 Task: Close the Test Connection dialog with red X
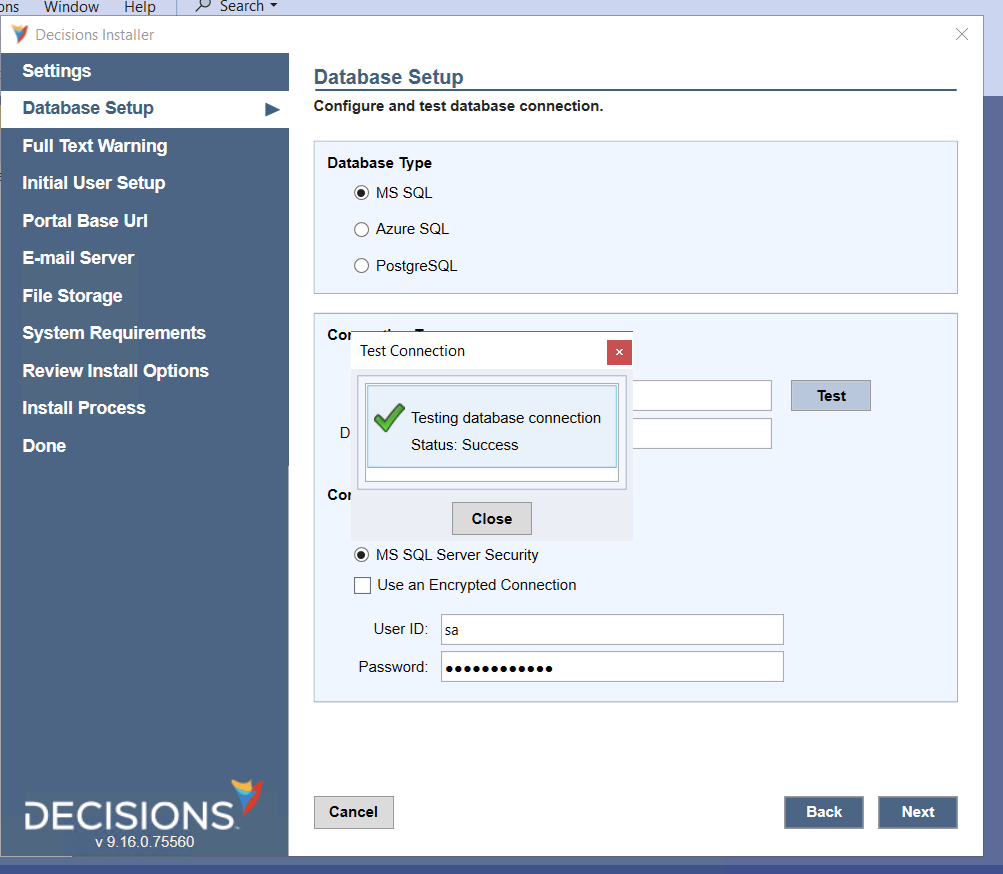coord(619,352)
